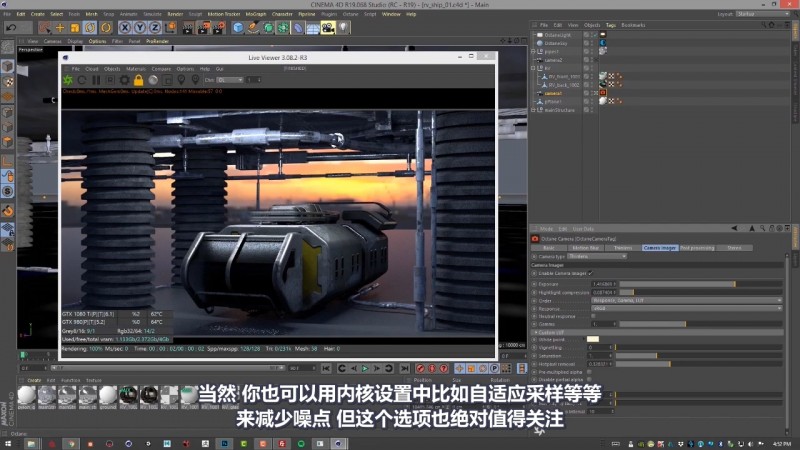This screenshot has height=450, width=800.
Task: Open the spline pen tool icon
Action: [x=253, y=28]
